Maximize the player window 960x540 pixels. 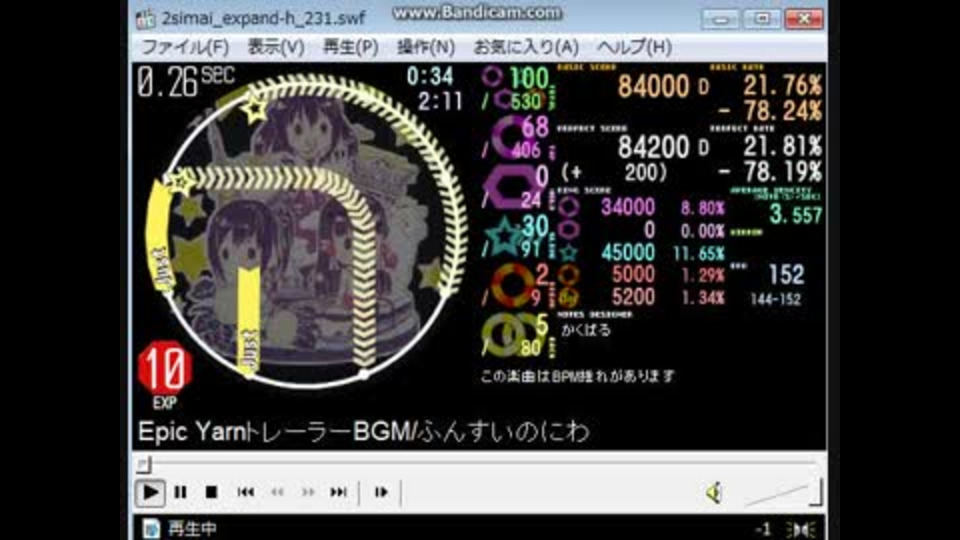point(762,19)
